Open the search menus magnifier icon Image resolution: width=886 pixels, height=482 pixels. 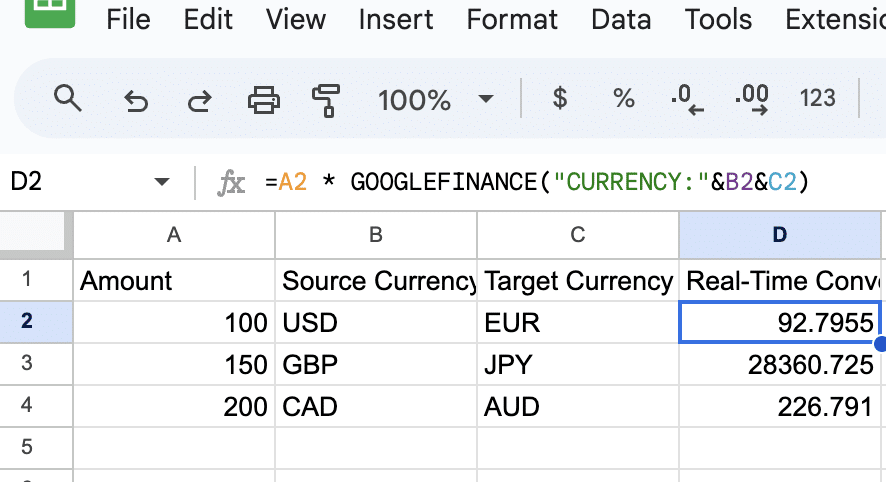68,99
